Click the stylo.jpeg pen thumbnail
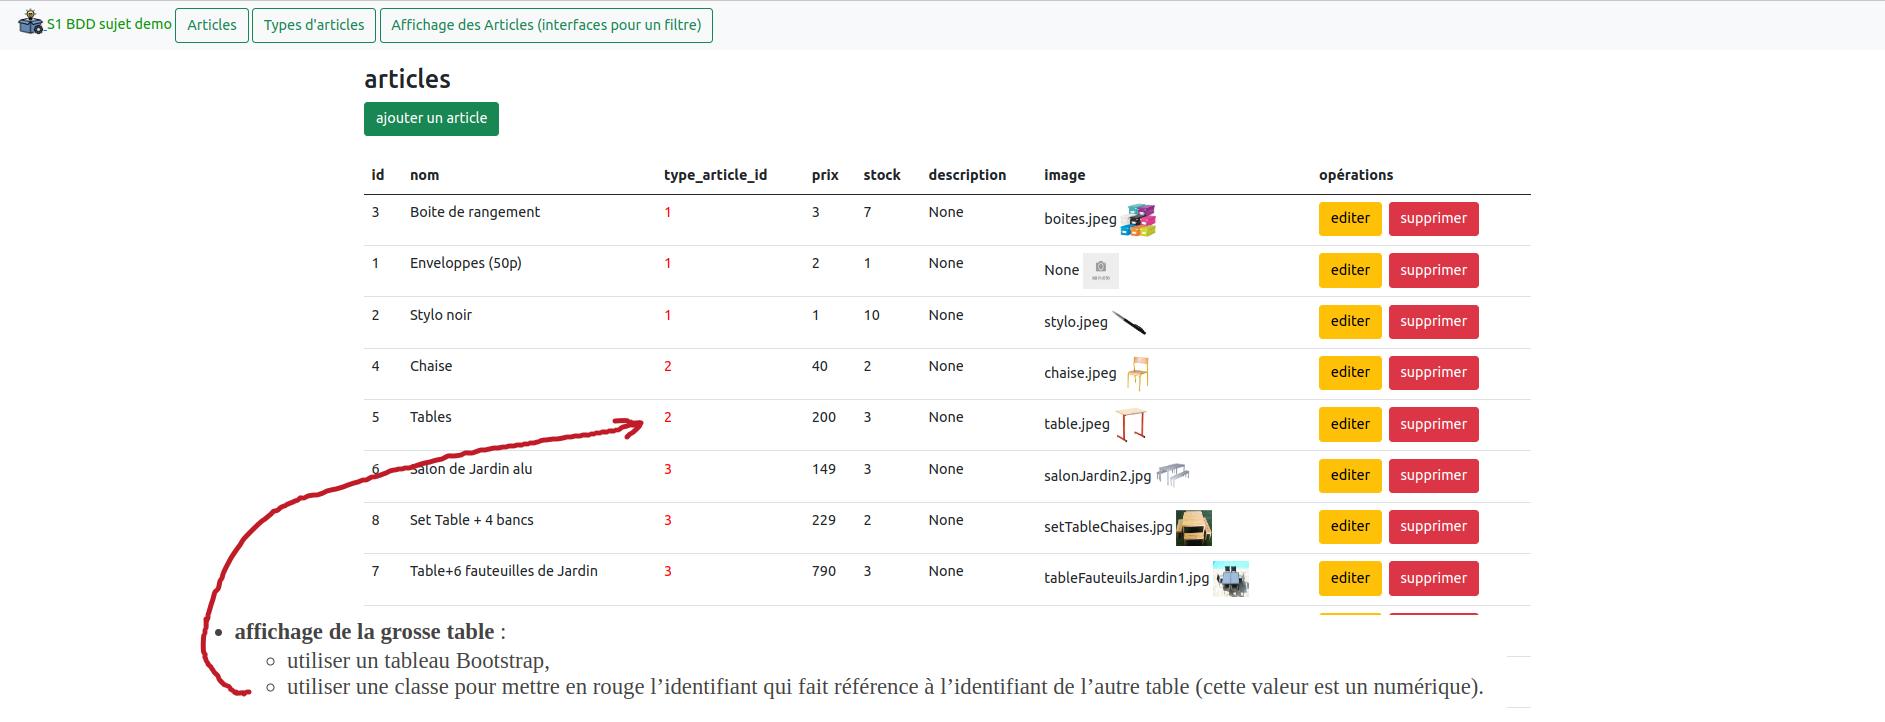Image resolution: width=1885 pixels, height=722 pixels. pyautogui.click(x=1129, y=322)
